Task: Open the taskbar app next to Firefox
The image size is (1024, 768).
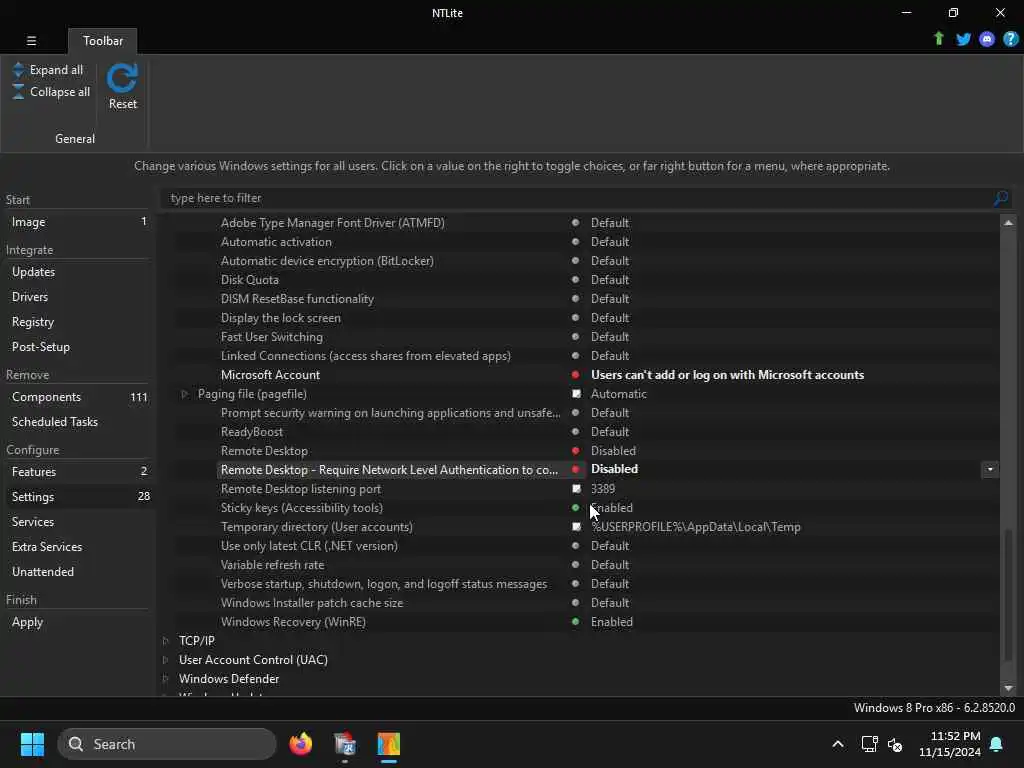Action: (x=344, y=744)
